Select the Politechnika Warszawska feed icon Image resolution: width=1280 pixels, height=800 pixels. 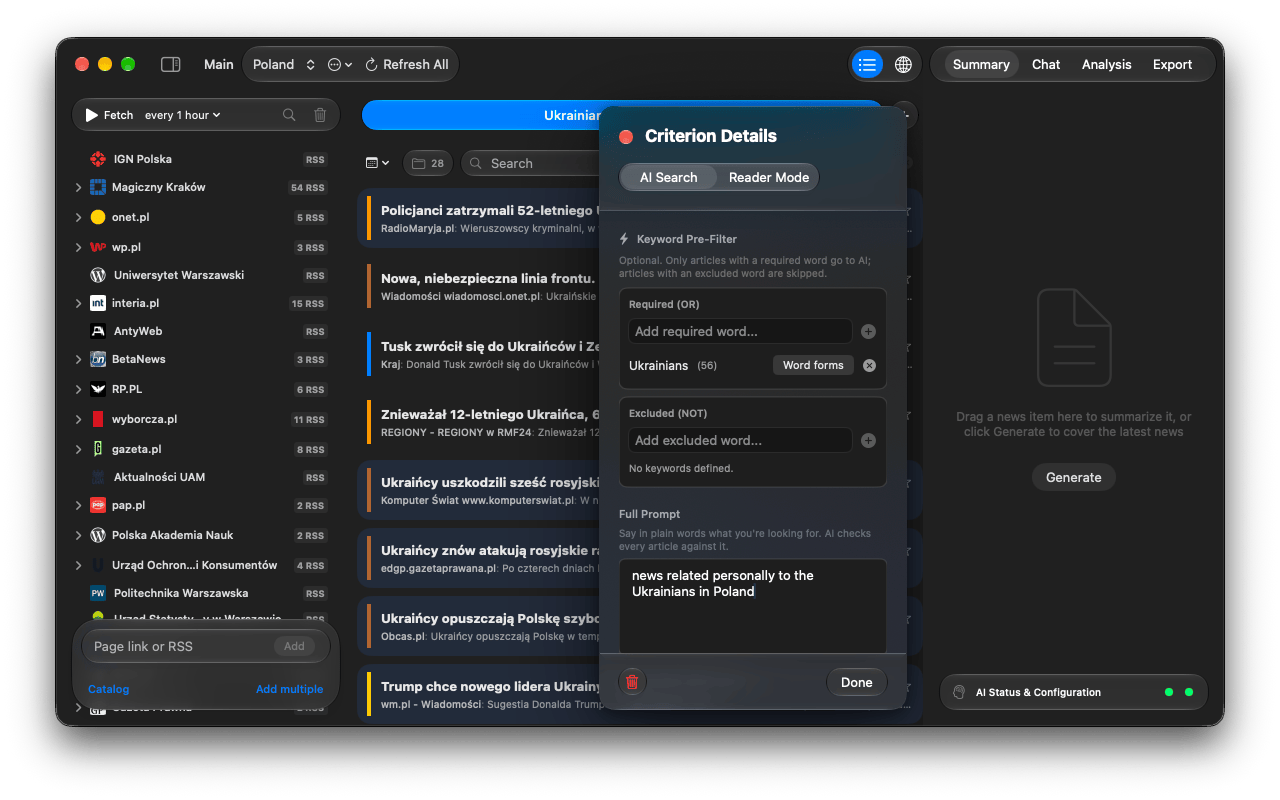click(98, 593)
